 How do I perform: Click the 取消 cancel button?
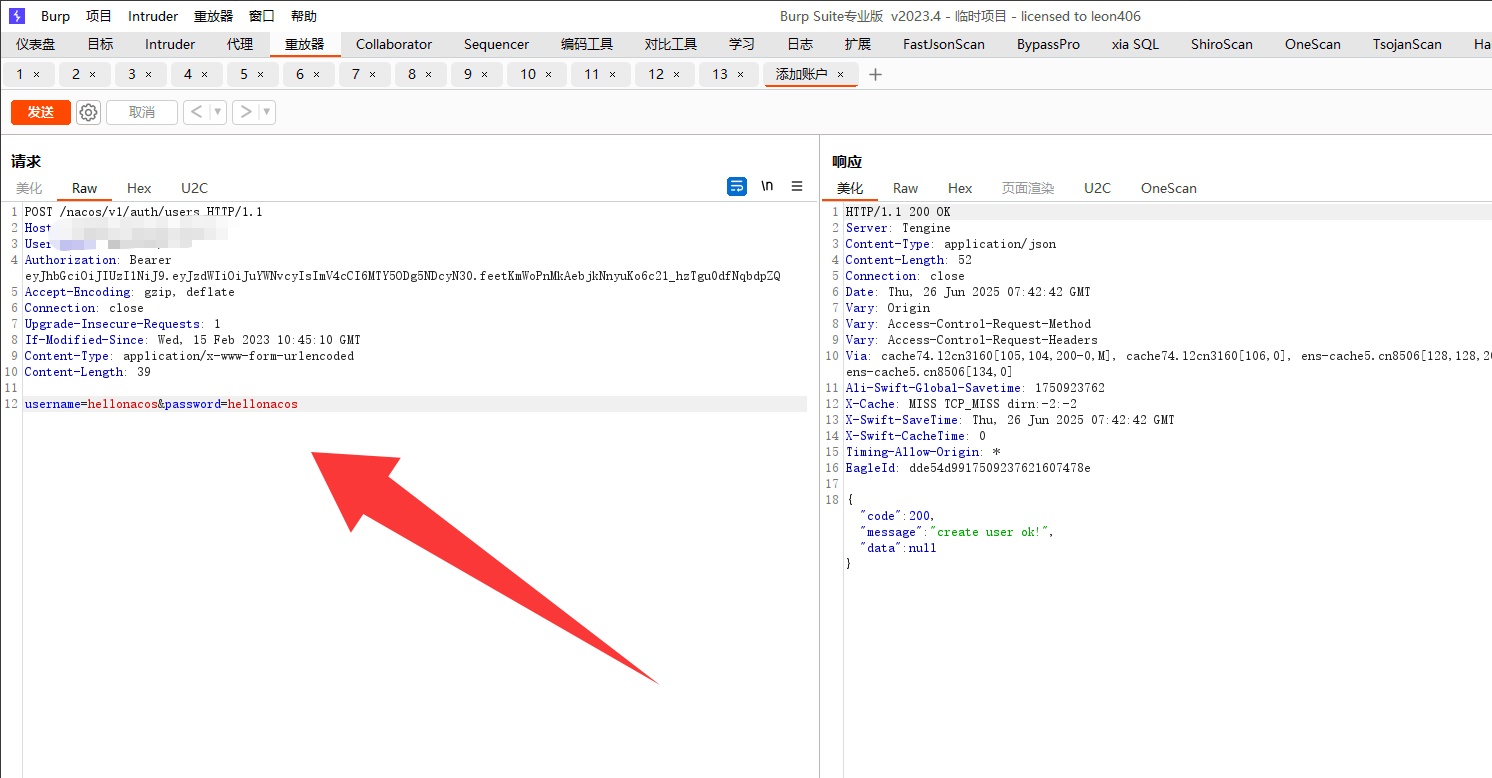coord(142,112)
